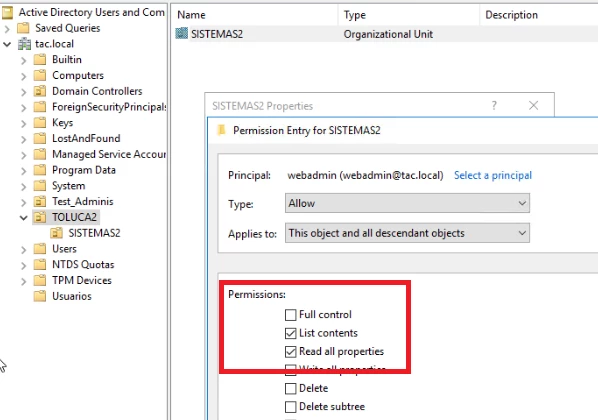Viewport: 598px width, 420px height.
Task: Click the Domain Controllers OU folder icon
Action: click(40, 91)
